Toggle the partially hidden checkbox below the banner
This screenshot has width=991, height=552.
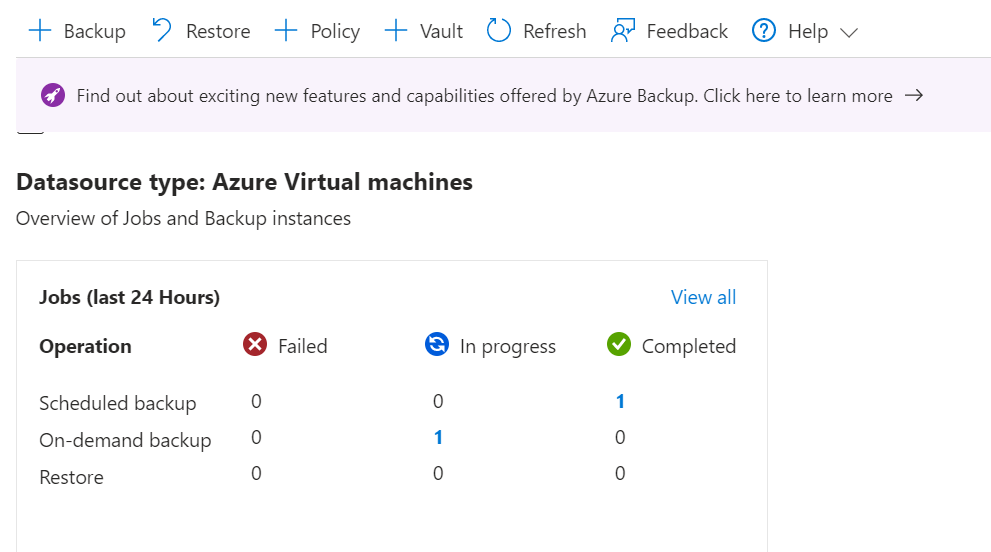coord(30,130)
